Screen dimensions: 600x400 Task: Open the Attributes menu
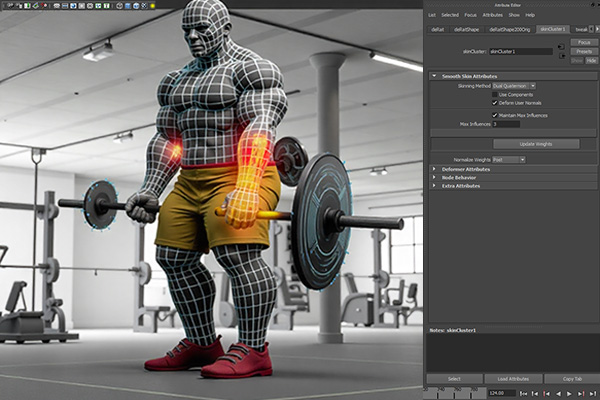coord(492,15)
